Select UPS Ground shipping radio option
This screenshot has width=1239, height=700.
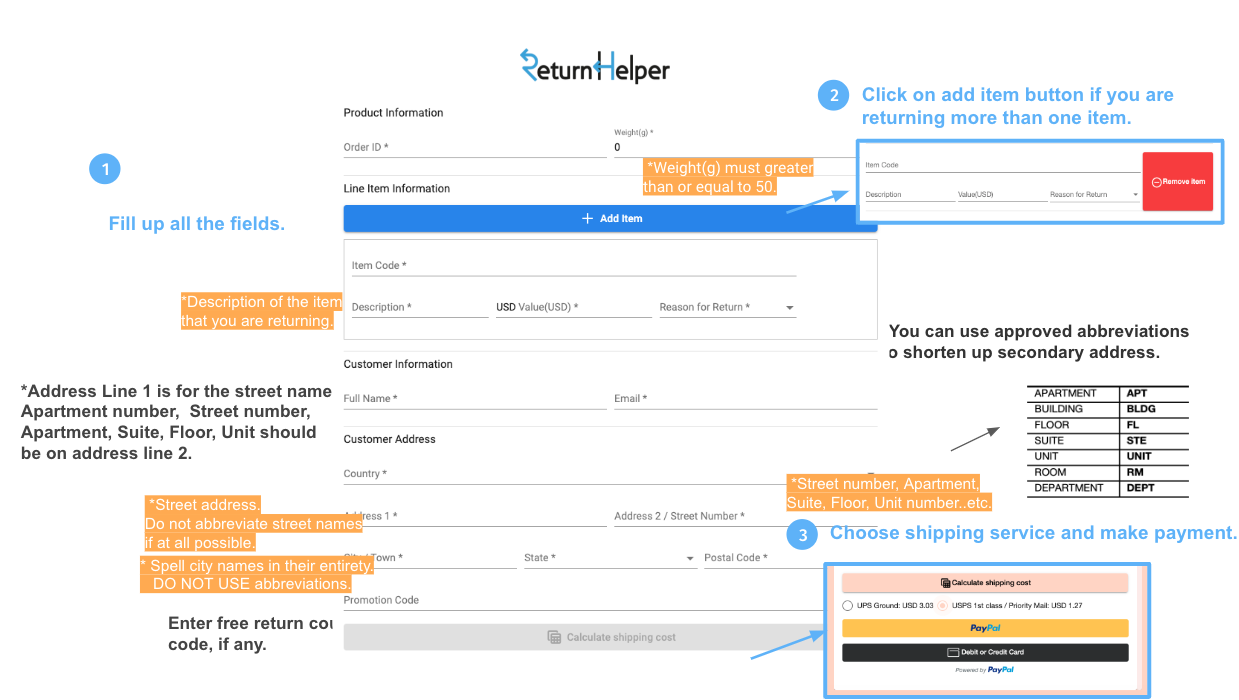848,606
